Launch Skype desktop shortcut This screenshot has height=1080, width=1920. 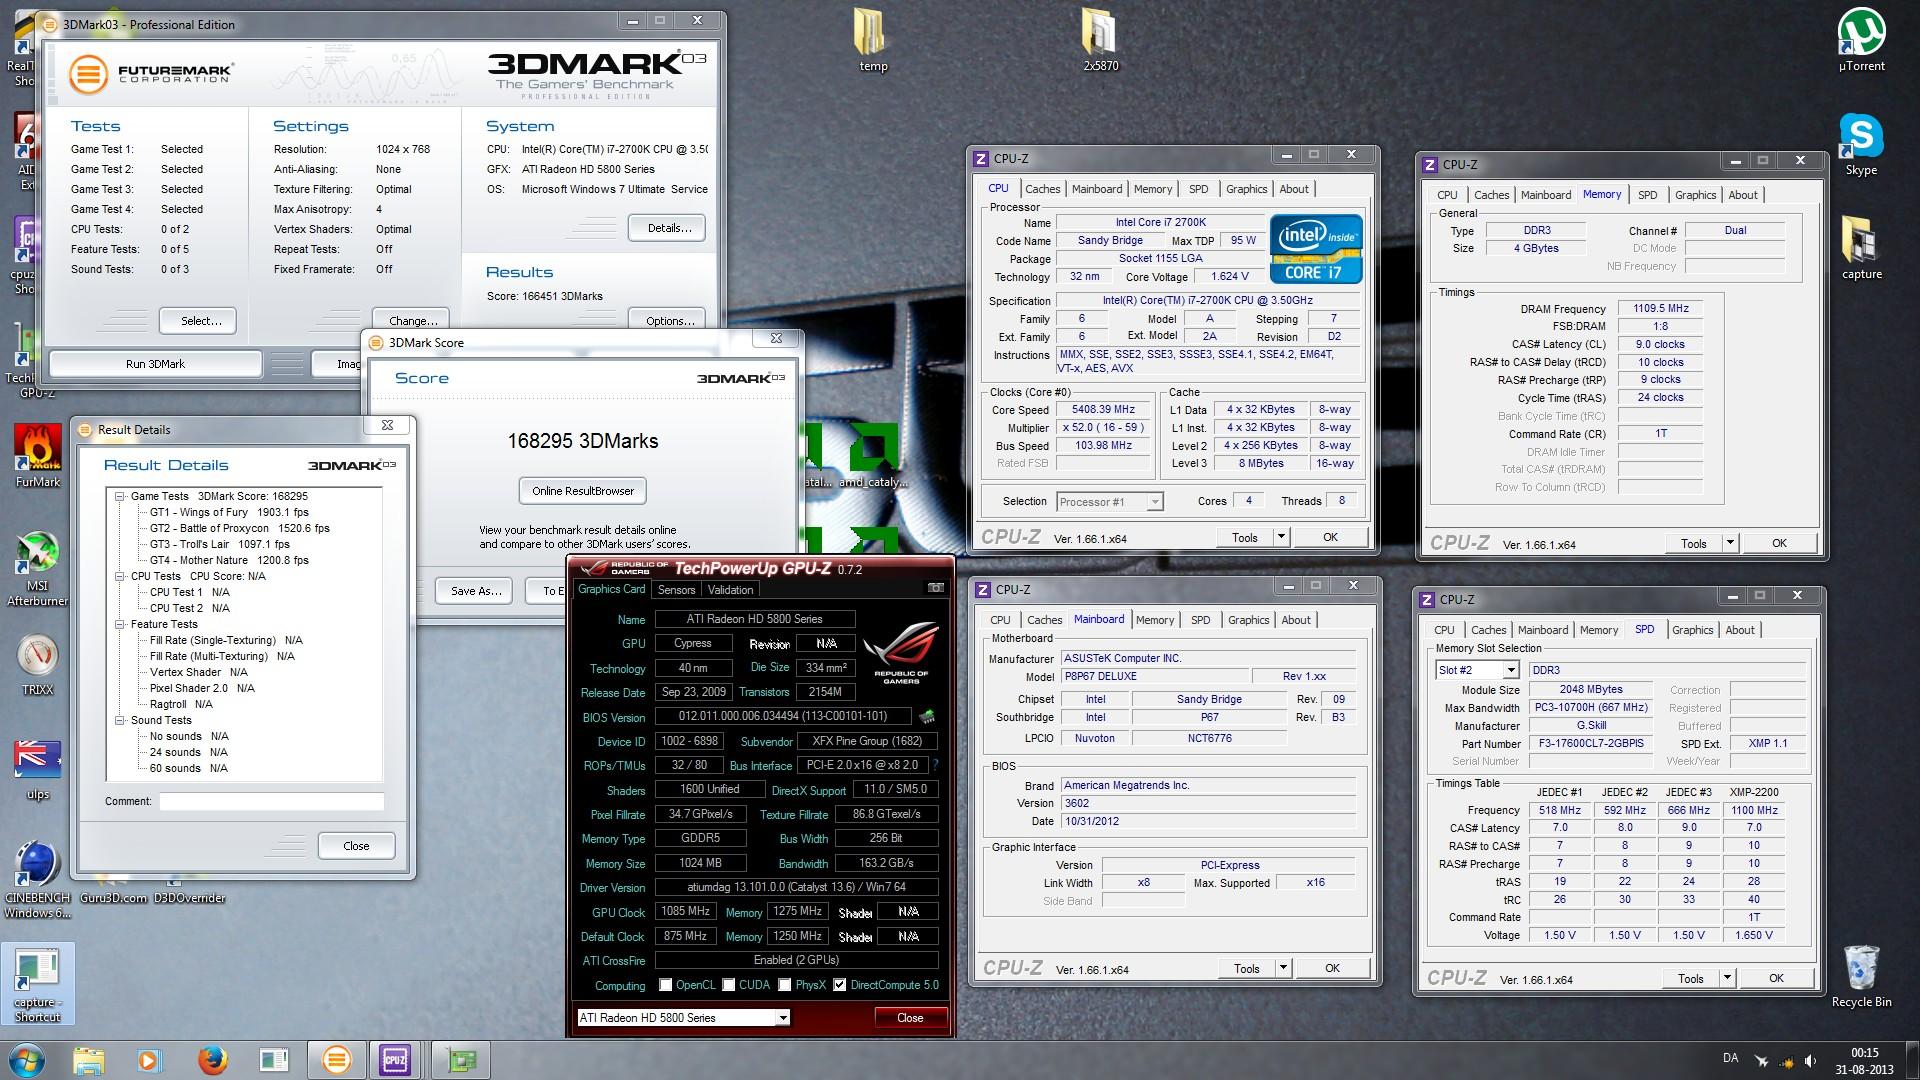point(1861,145)
